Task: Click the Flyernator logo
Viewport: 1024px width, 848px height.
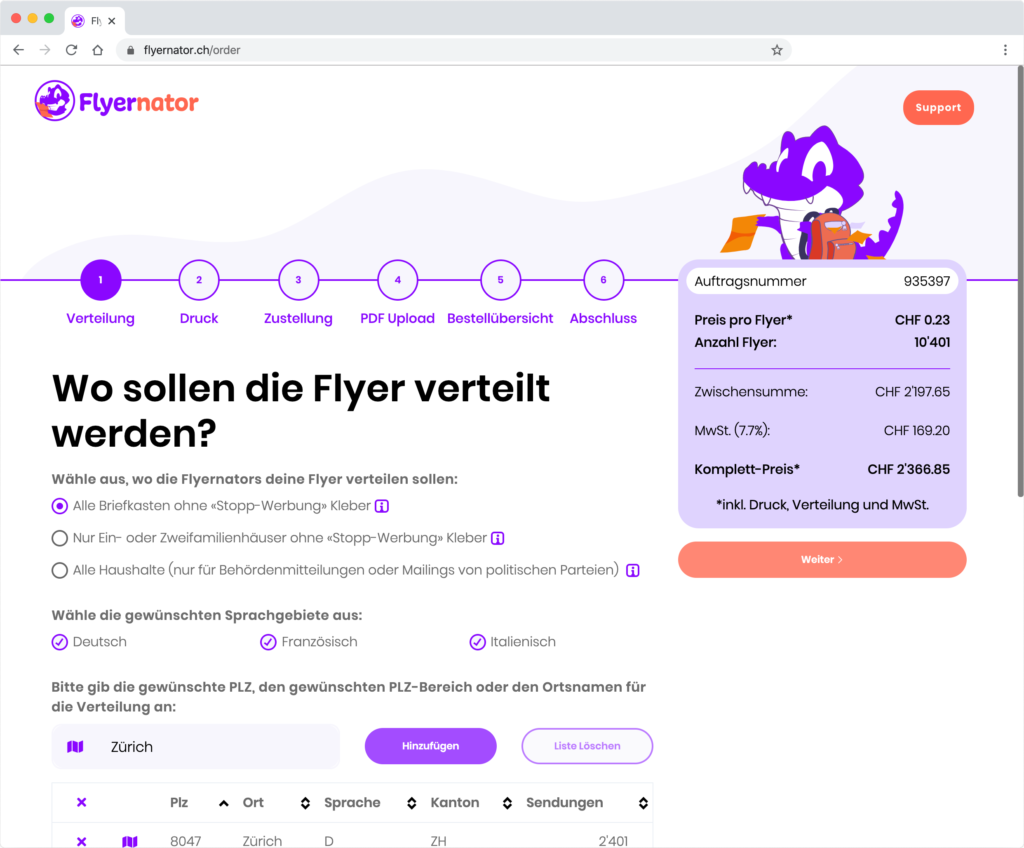Action: (x=116, y=101)
